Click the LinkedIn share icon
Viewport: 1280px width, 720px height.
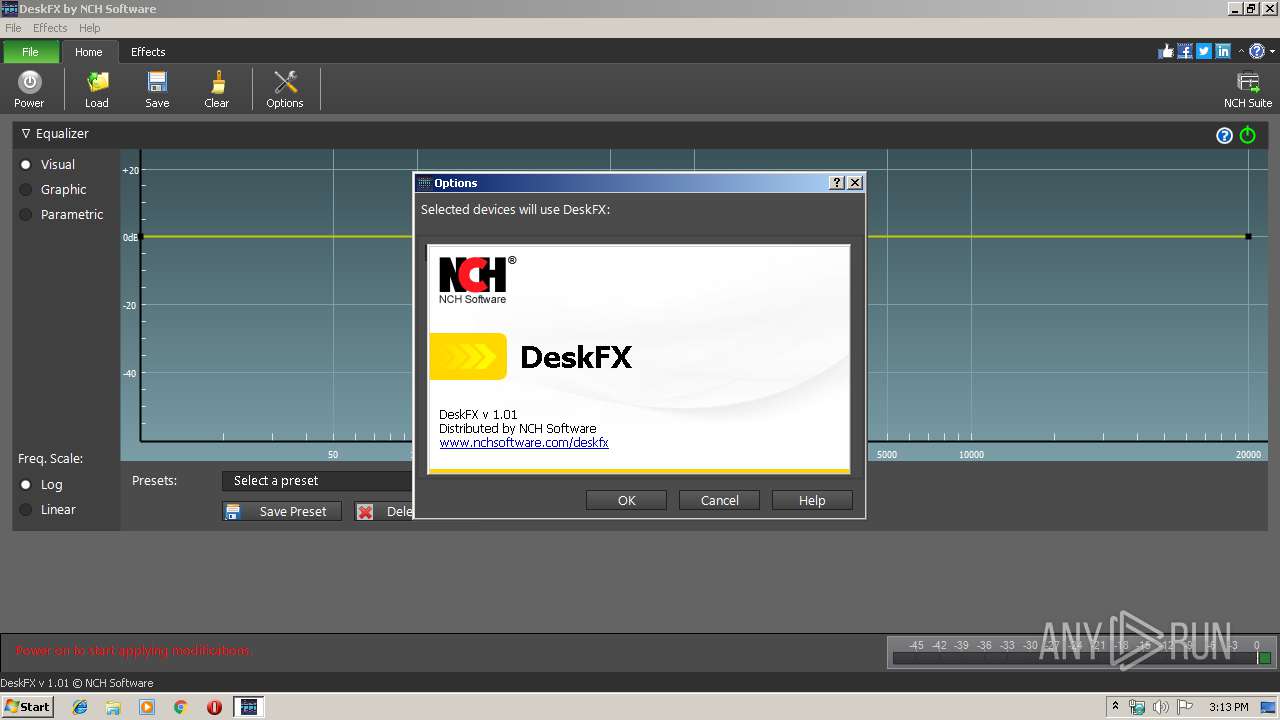(x=1223, y=52)
